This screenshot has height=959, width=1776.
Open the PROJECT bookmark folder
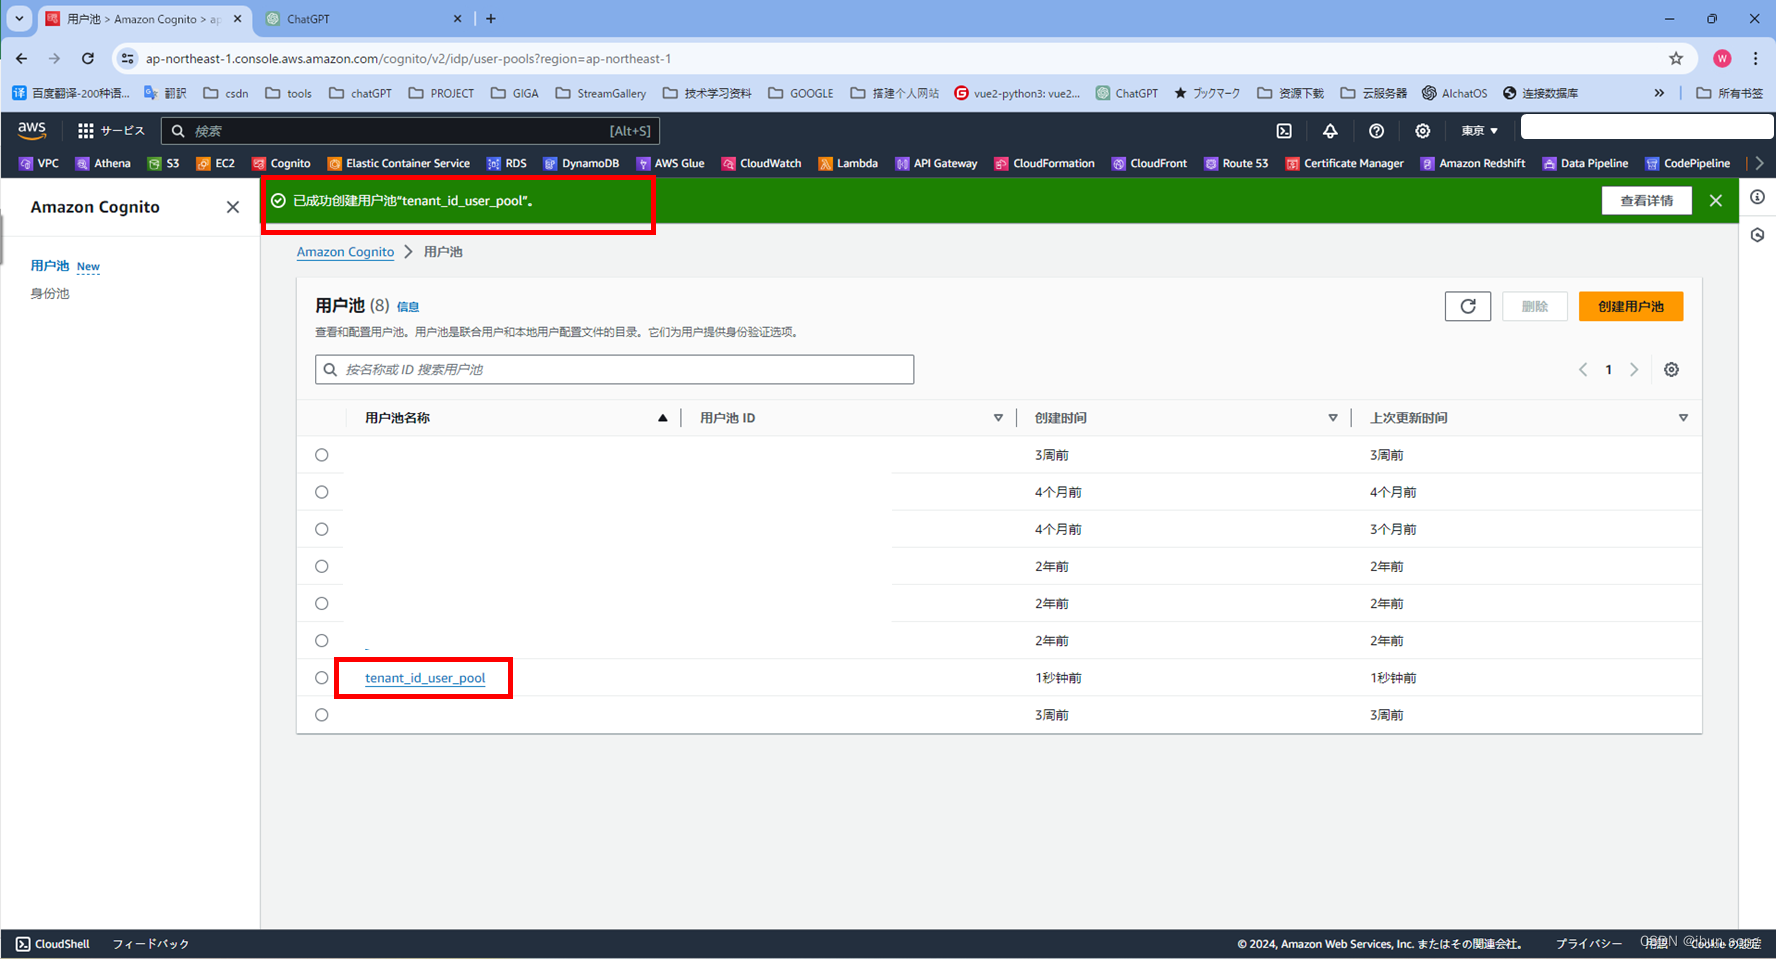[441, 93]
